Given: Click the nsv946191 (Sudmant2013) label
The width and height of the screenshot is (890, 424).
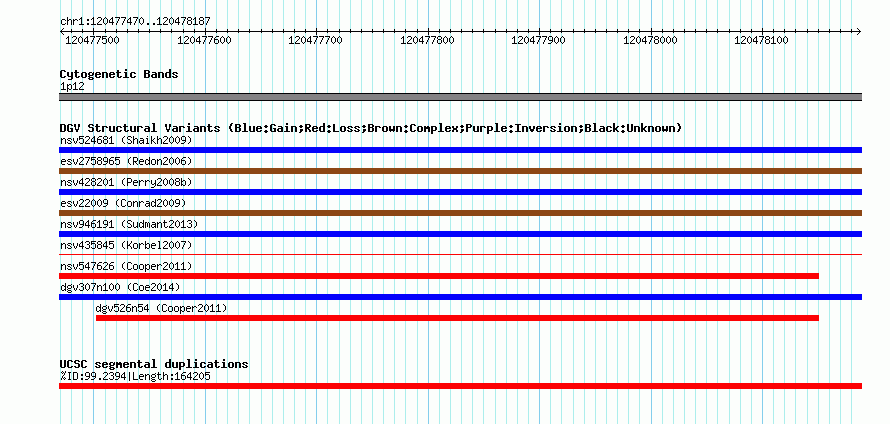Looking at the screenshot, I should [129, 224].
